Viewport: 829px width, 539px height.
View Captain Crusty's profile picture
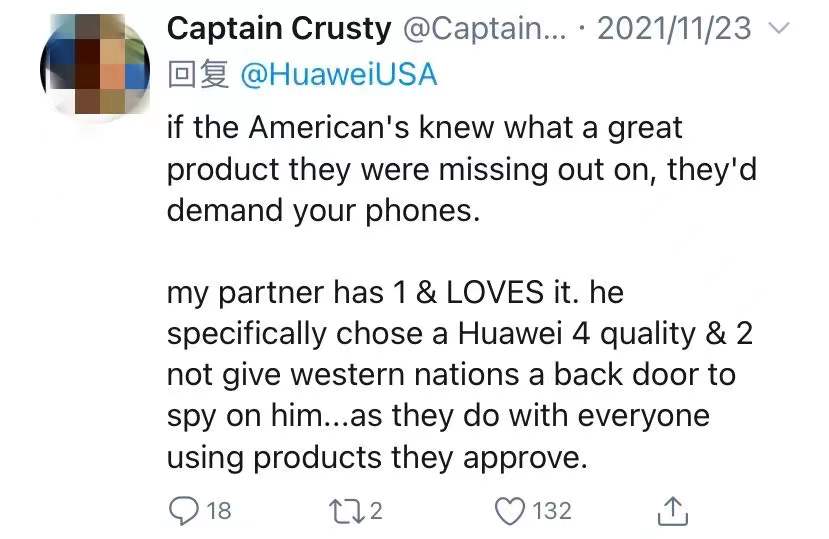coord(95,63)
